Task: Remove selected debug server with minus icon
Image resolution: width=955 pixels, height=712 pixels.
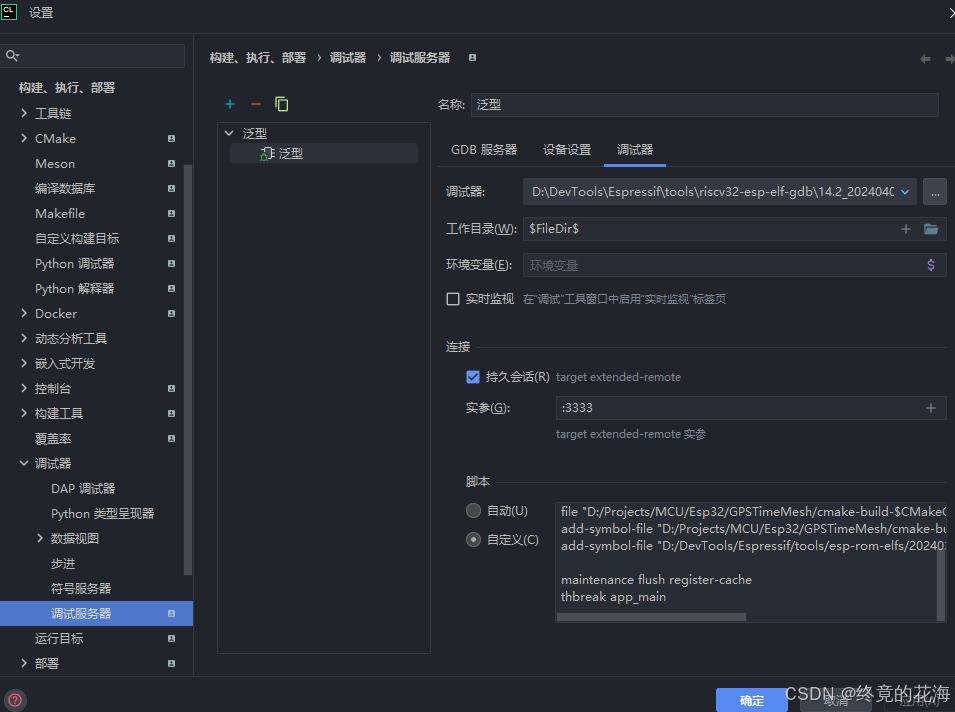Action: 256,104
